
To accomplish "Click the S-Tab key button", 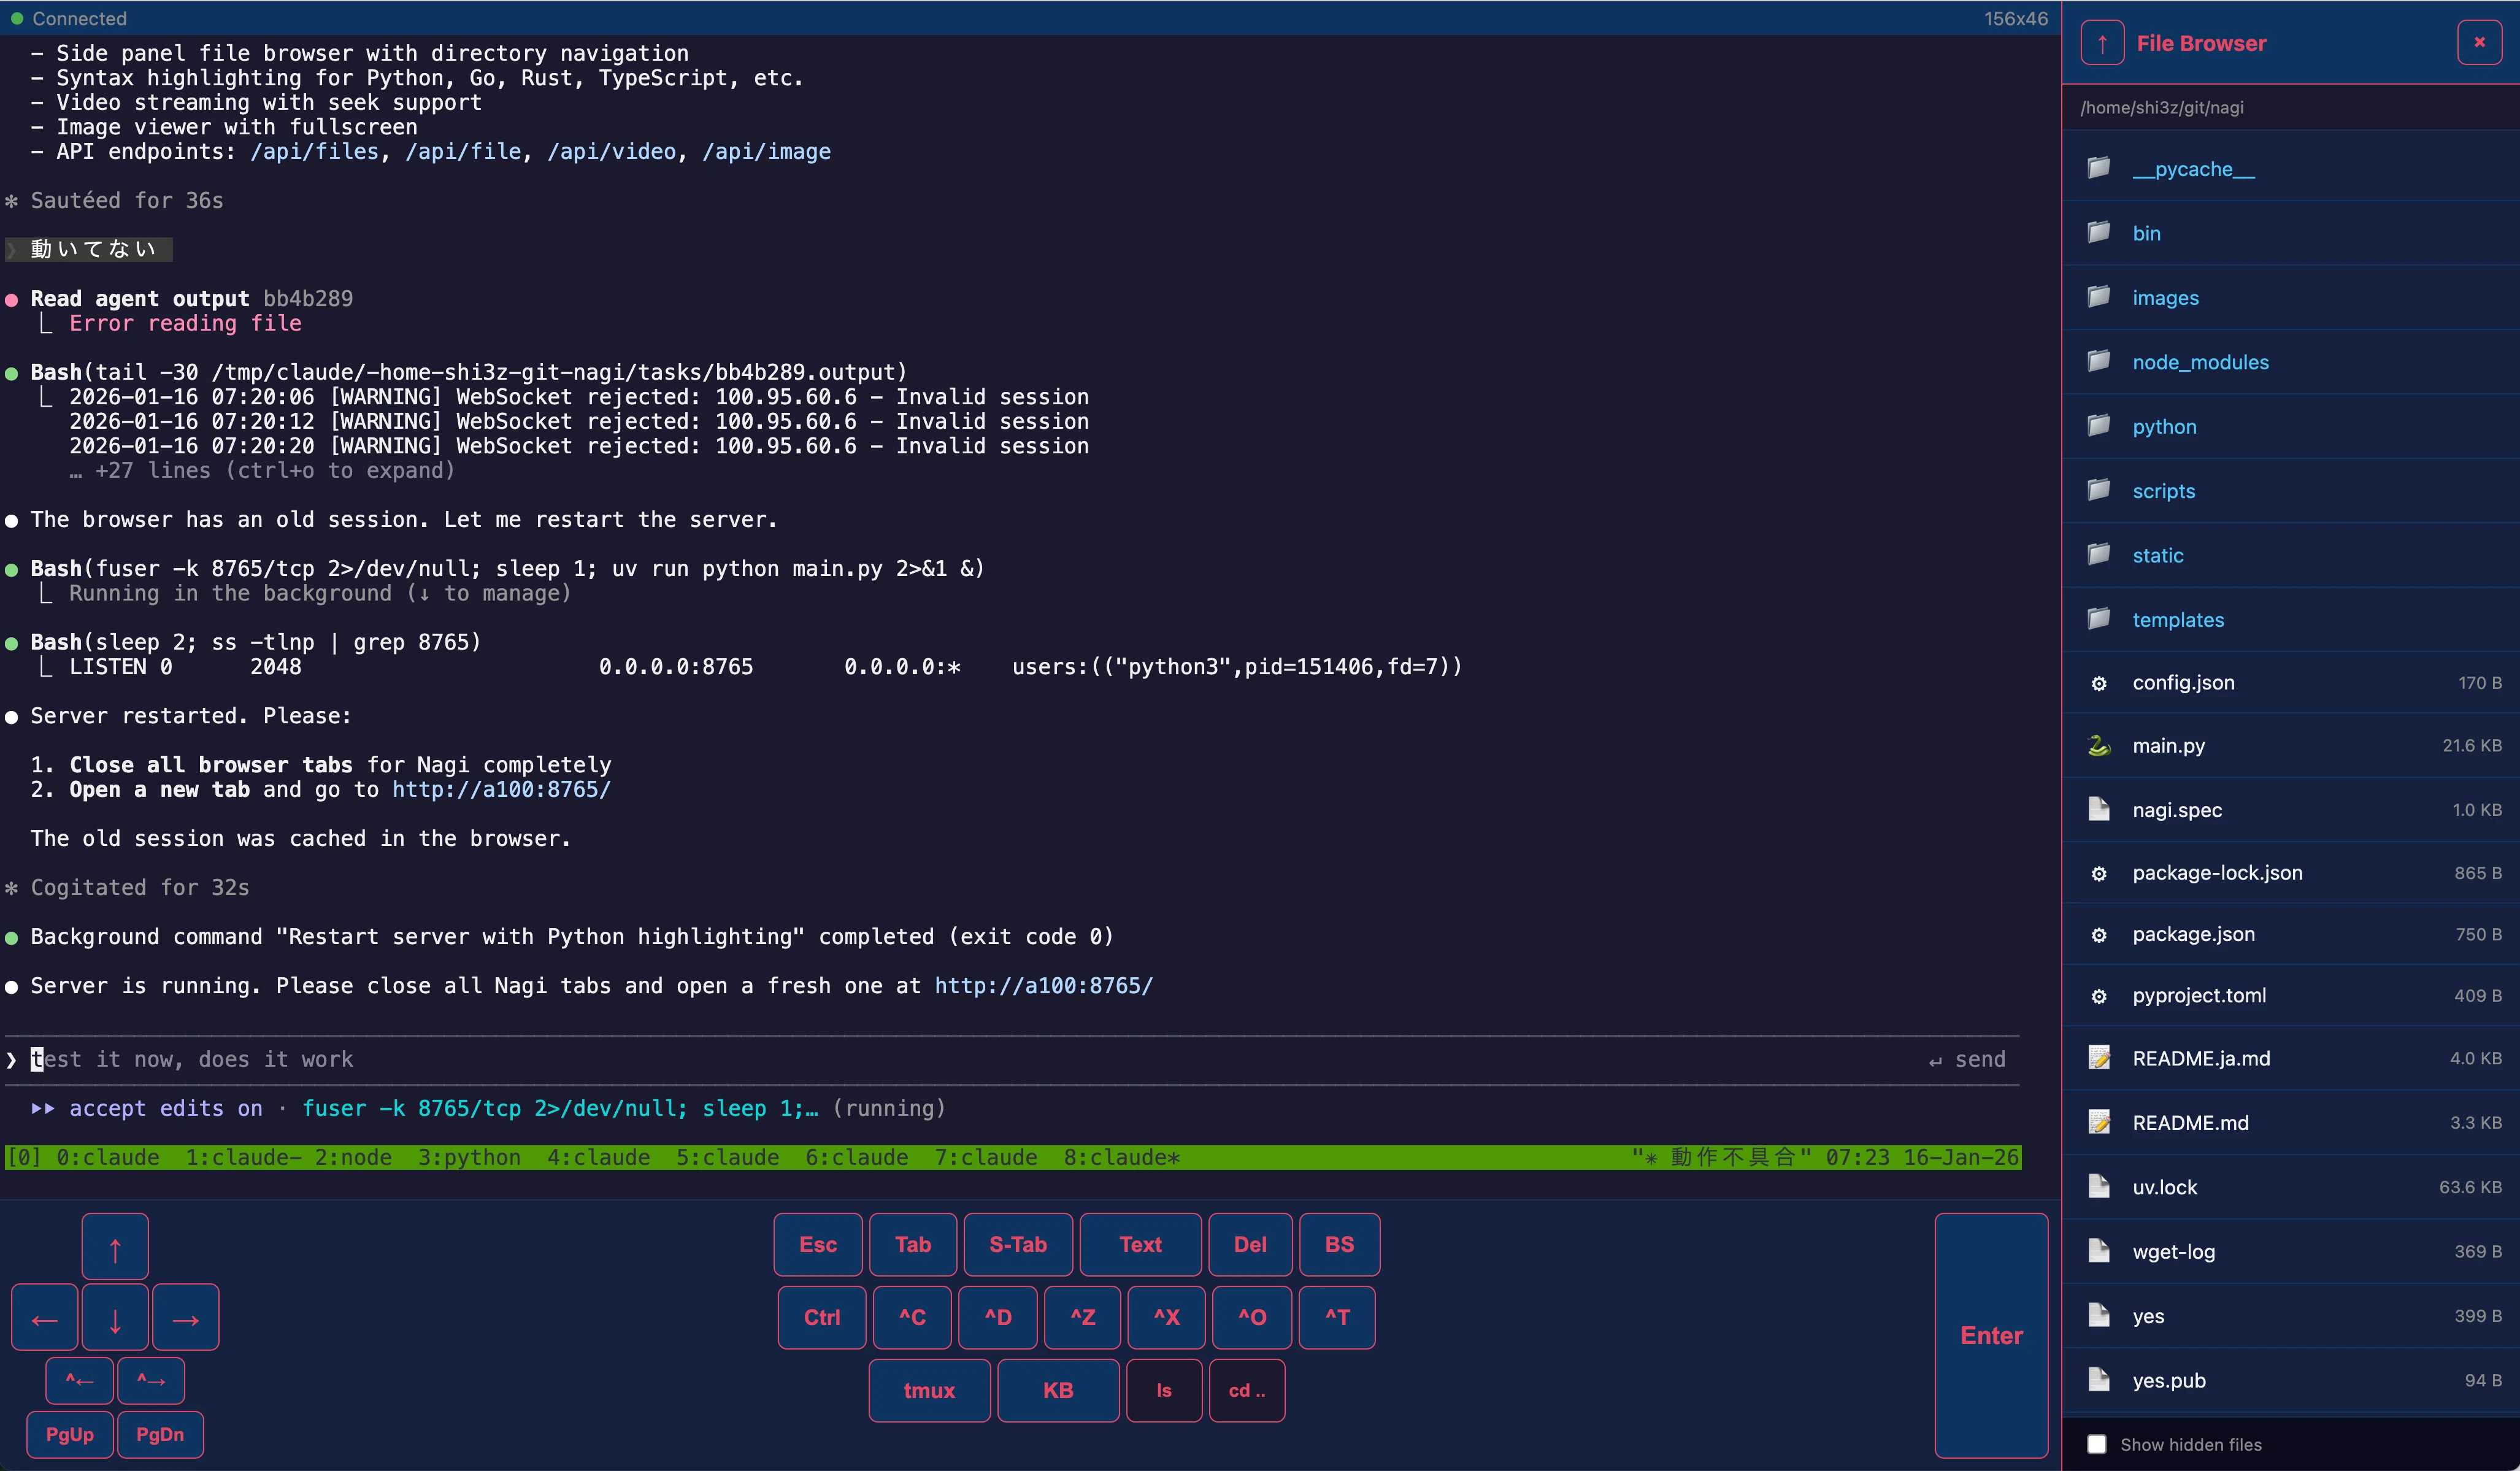I will pyautogui.click(x=1018, y=1245).
